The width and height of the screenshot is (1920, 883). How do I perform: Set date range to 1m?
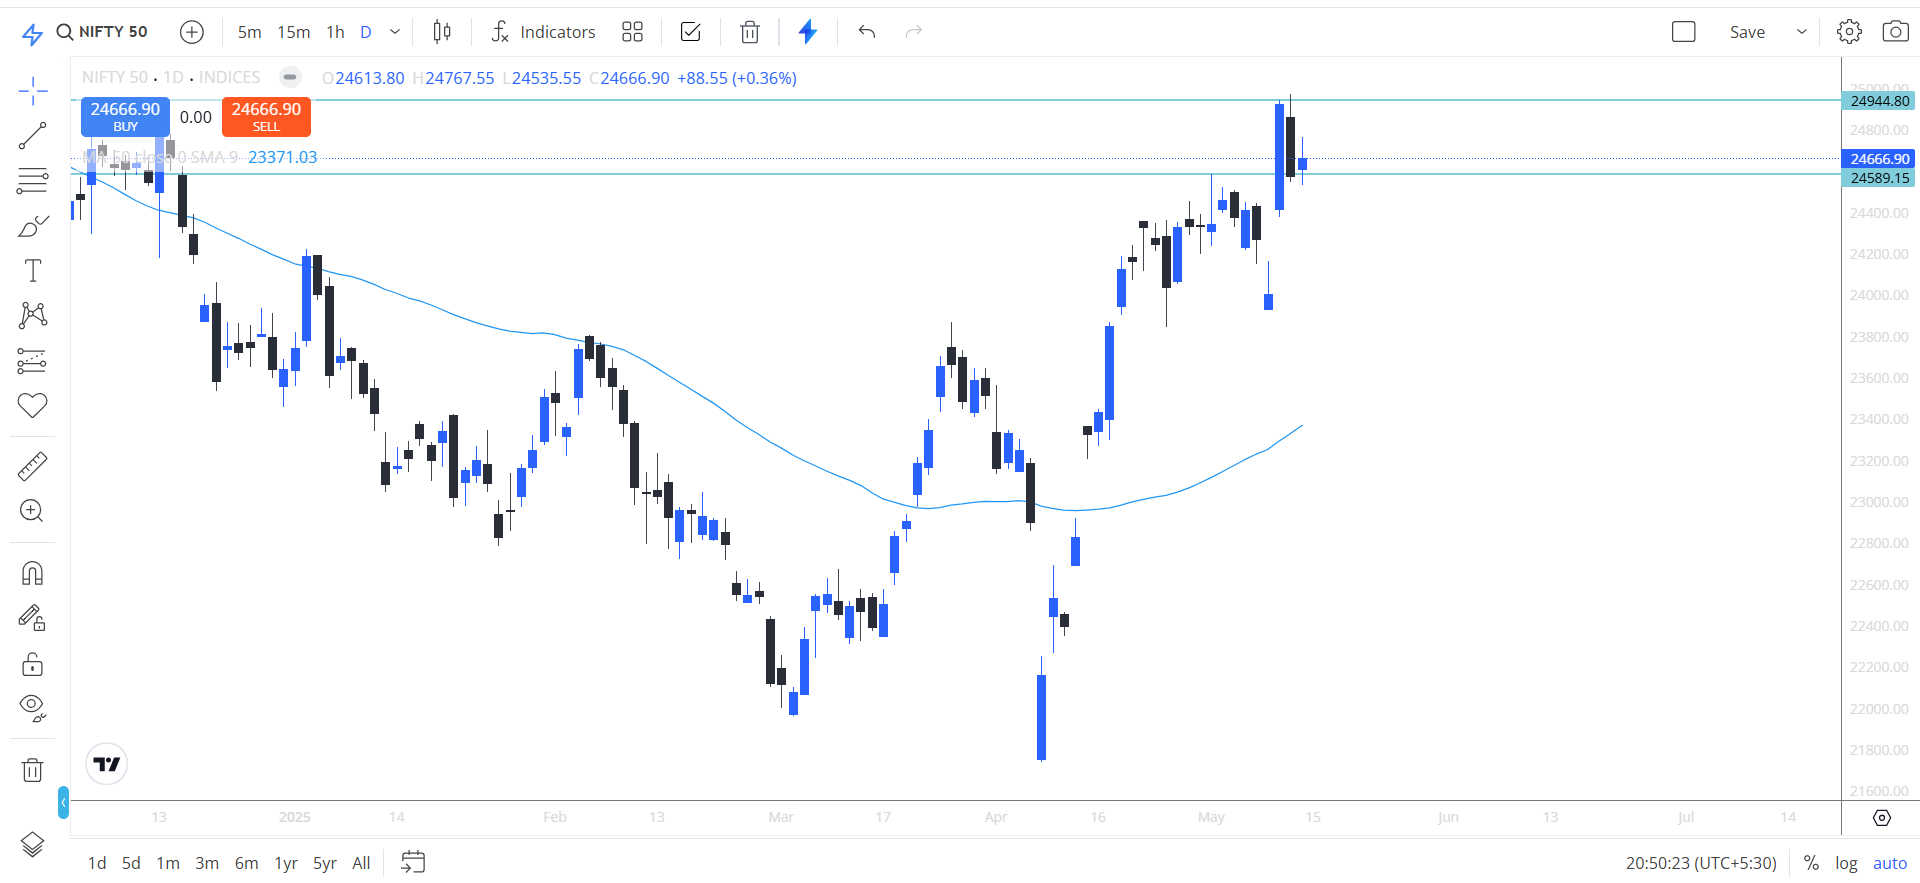(168, 863)
